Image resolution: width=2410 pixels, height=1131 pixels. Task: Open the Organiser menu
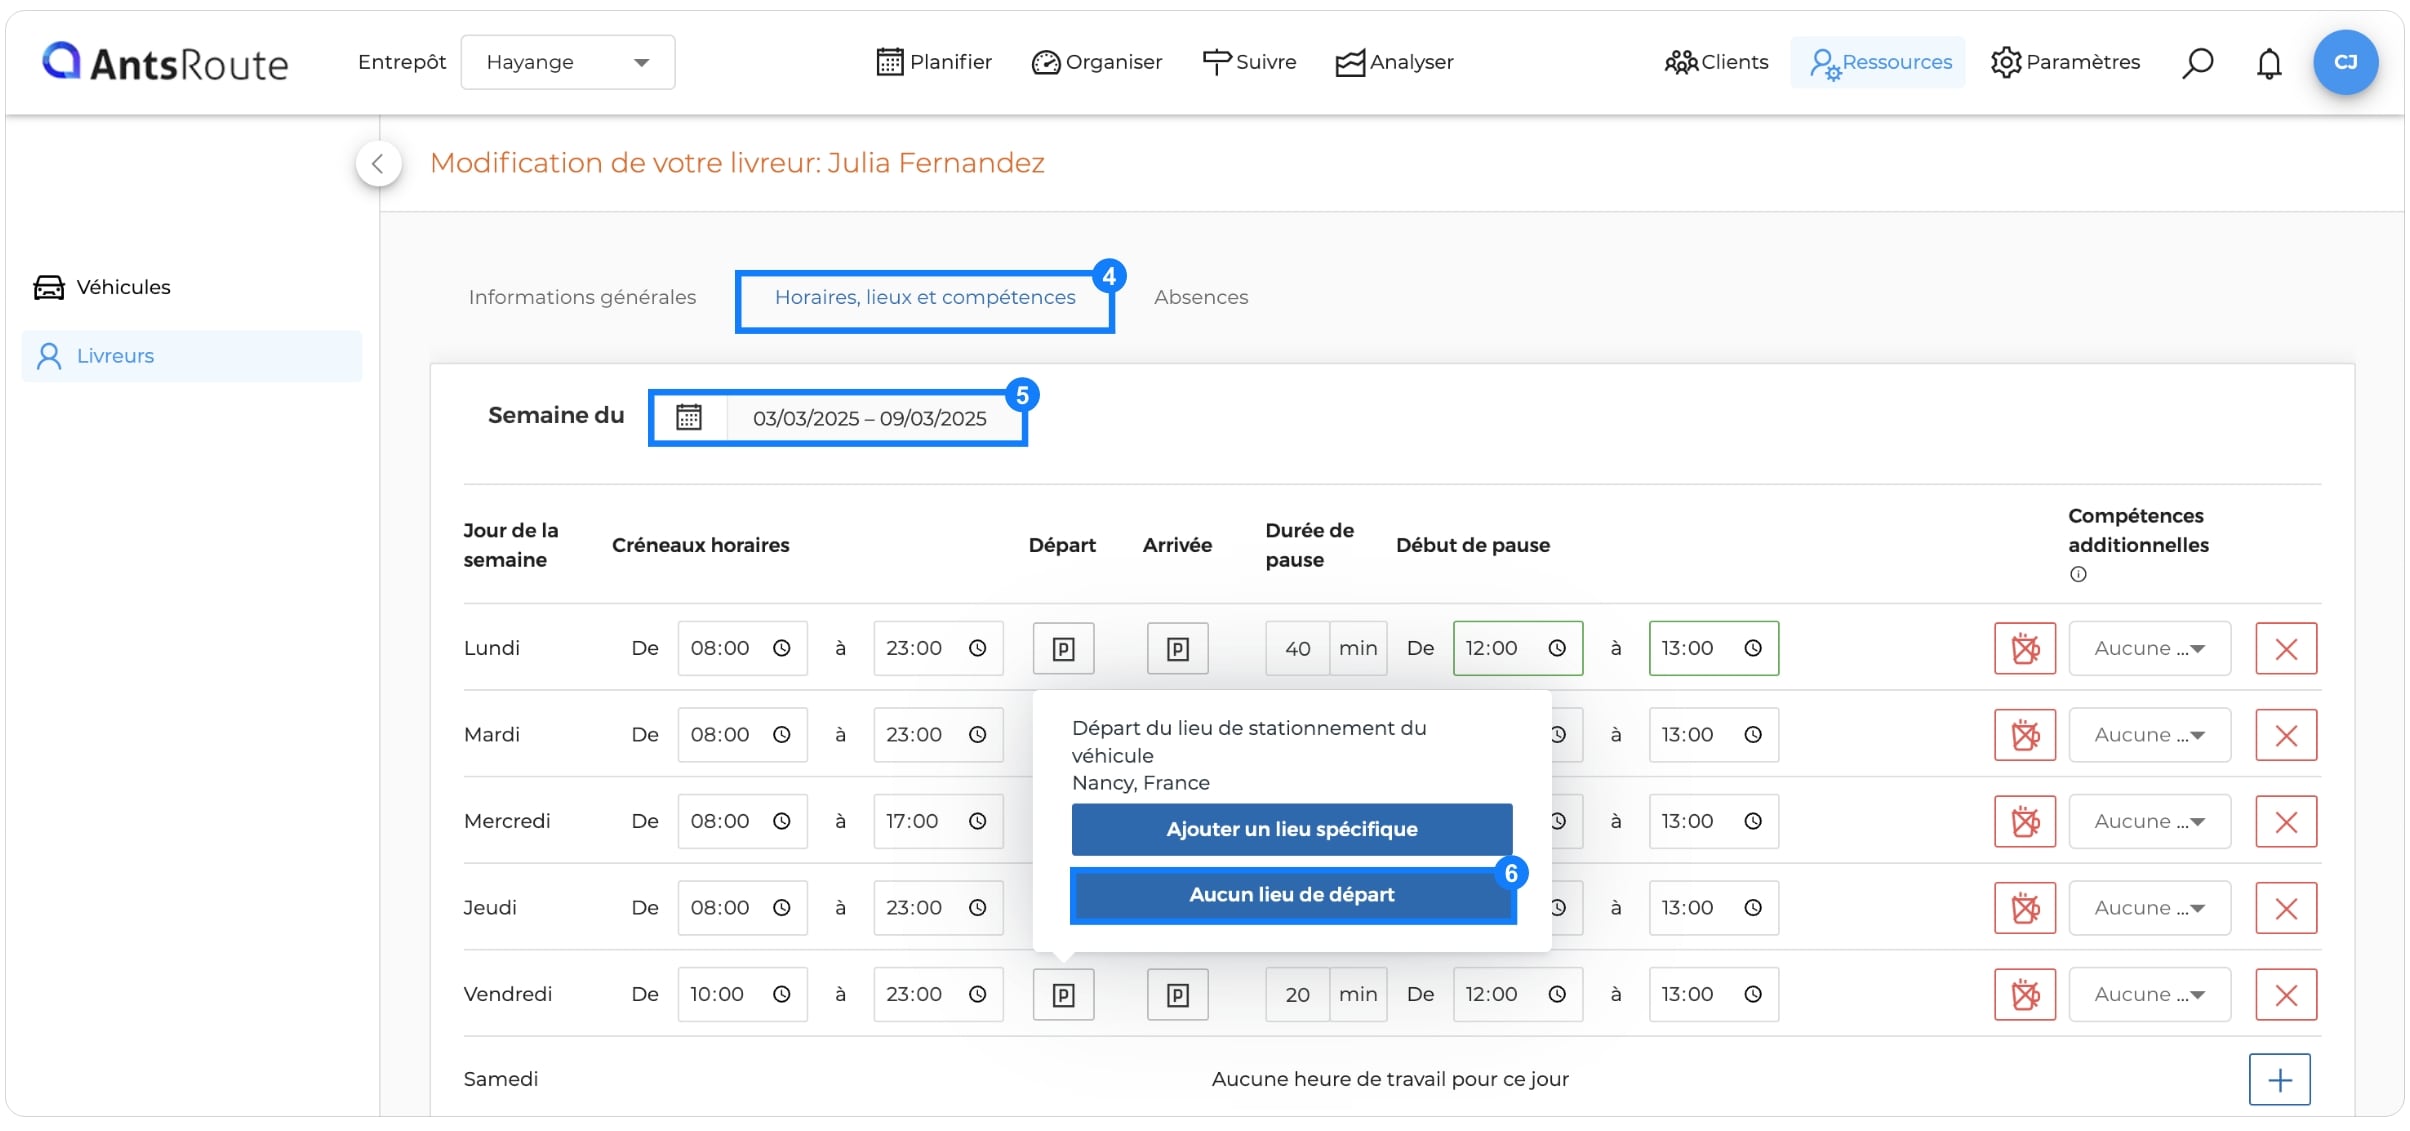(1097, 62)
